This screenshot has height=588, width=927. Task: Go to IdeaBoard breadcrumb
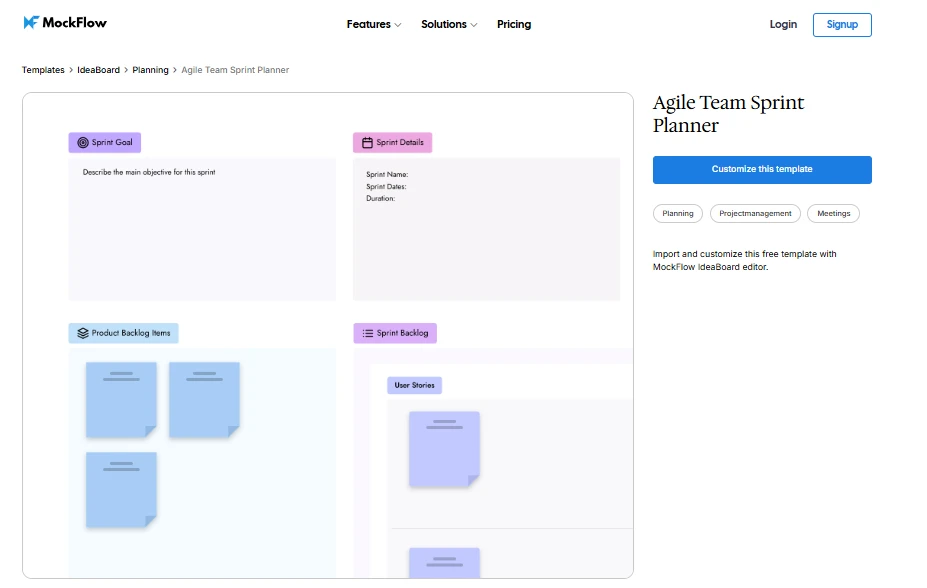[98, 70]
